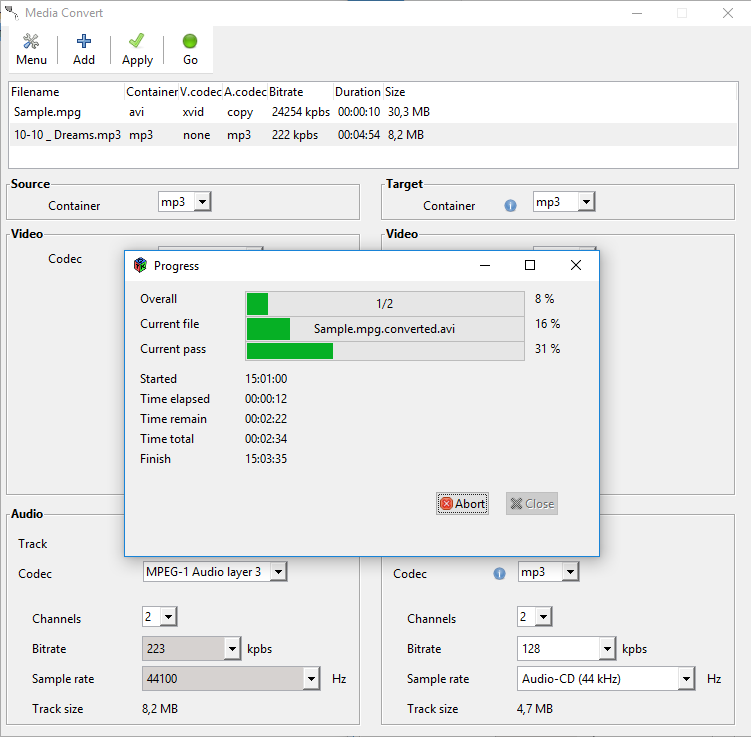This screenshot has height=737, width=751.
Task: Click Target audio Codec info icon
Action: 500,574
